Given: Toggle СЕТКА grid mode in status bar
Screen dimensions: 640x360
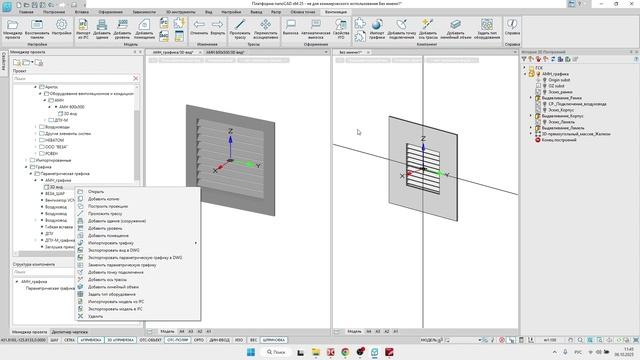Looking at the screenshot, I should coord(69,340).
